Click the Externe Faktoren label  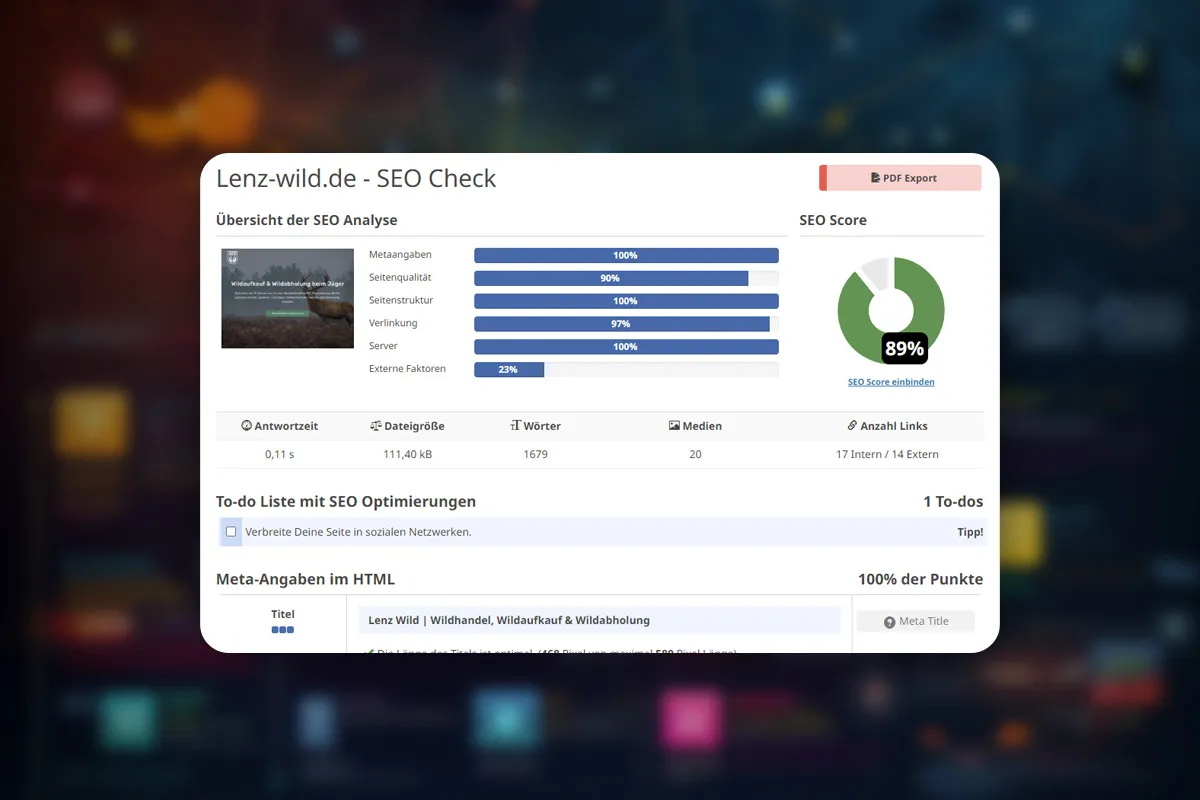click(407, 369)
